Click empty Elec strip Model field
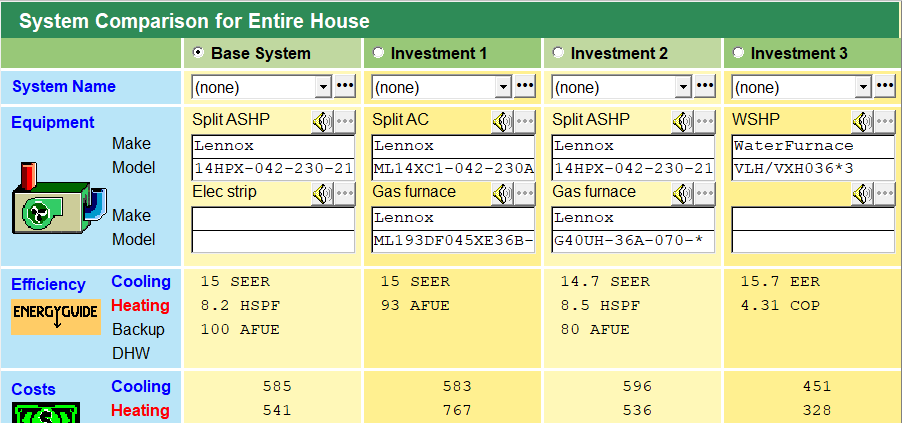The image size is (902, 423). point(273,242)
